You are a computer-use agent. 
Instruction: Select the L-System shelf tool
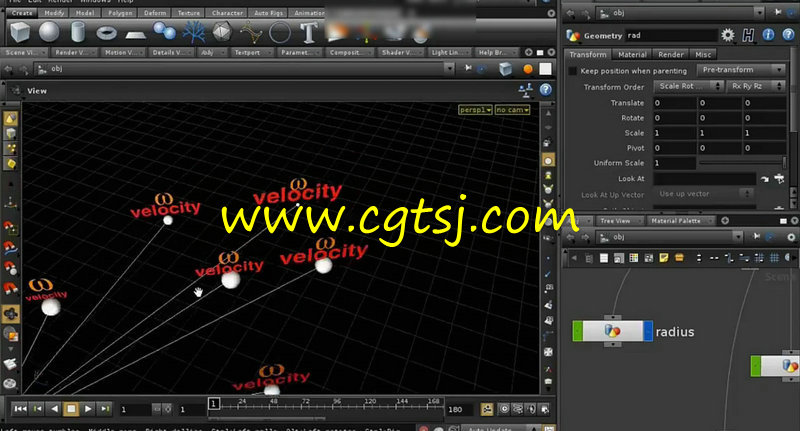click(194, 33)
